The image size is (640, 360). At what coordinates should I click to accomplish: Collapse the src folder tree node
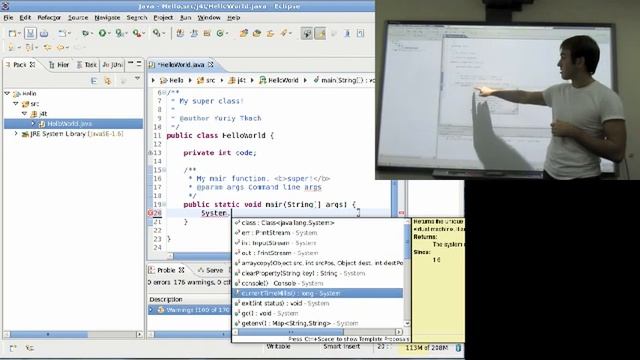tap(16, 104)
